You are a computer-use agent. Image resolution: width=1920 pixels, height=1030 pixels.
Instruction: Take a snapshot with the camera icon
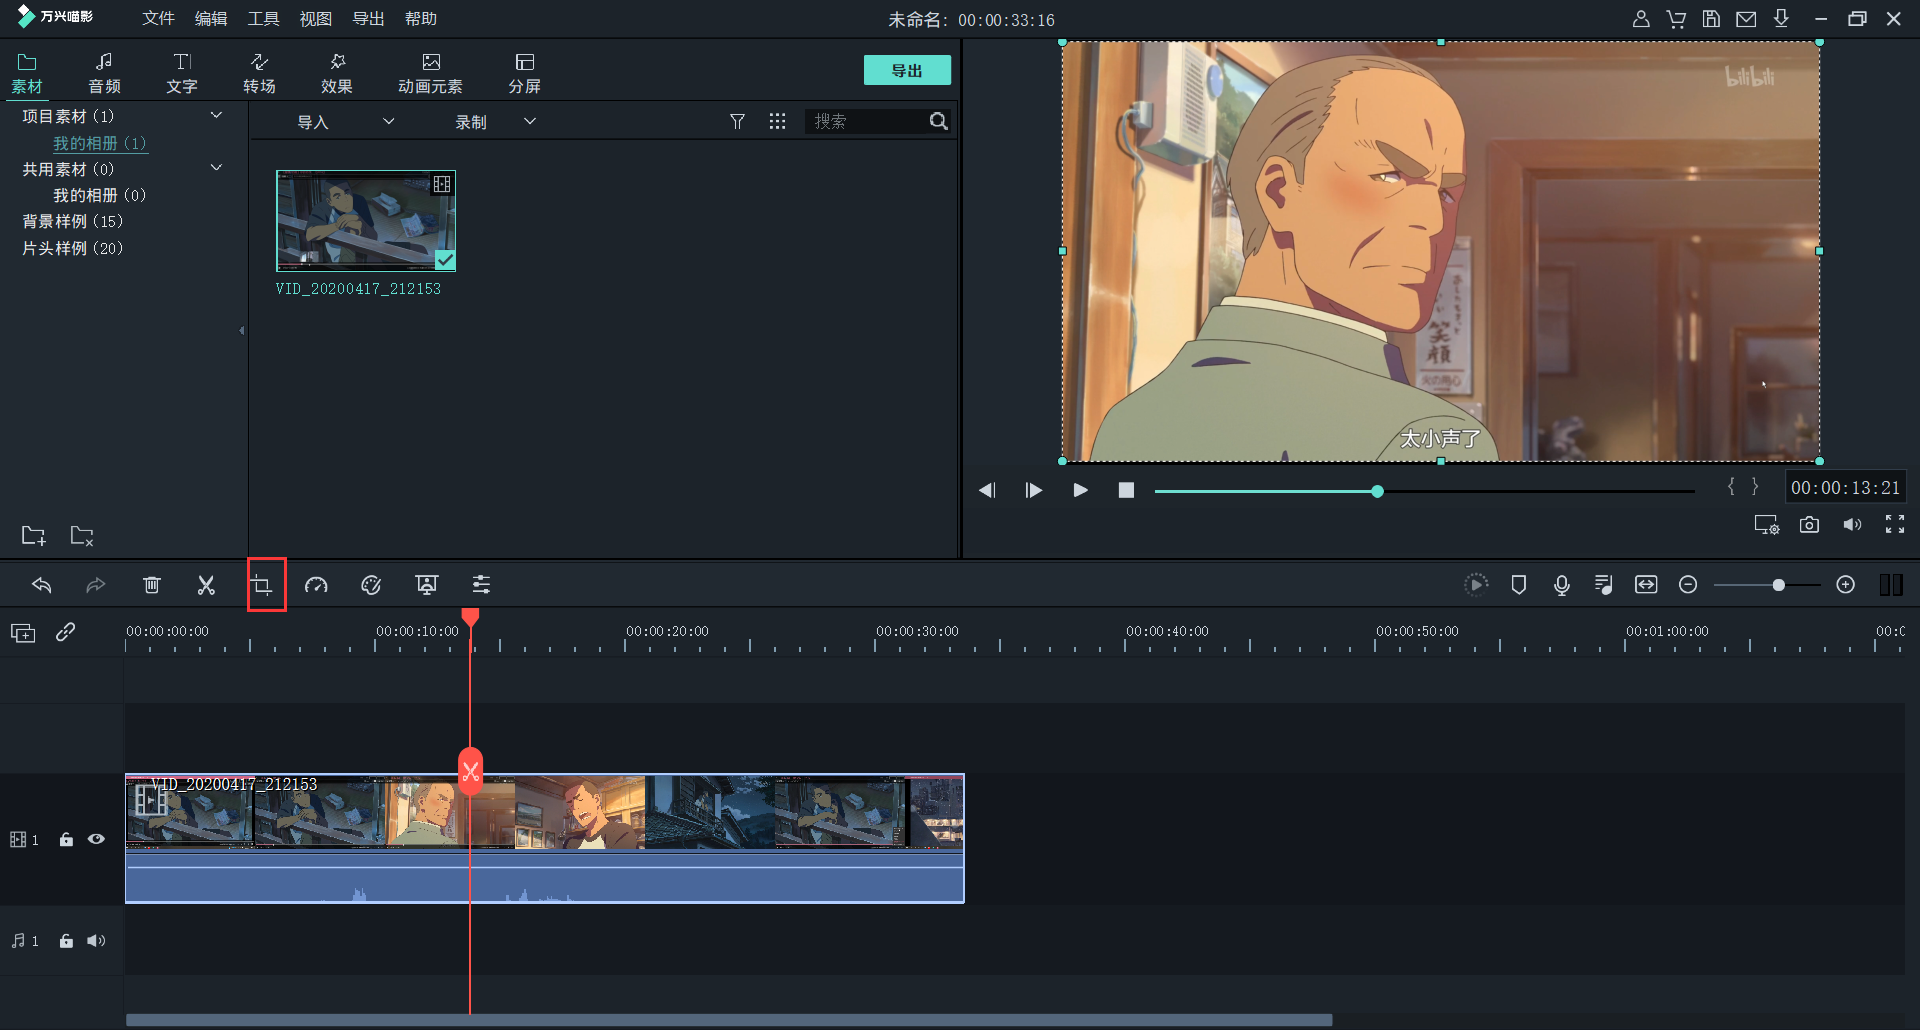point(1809,525)
